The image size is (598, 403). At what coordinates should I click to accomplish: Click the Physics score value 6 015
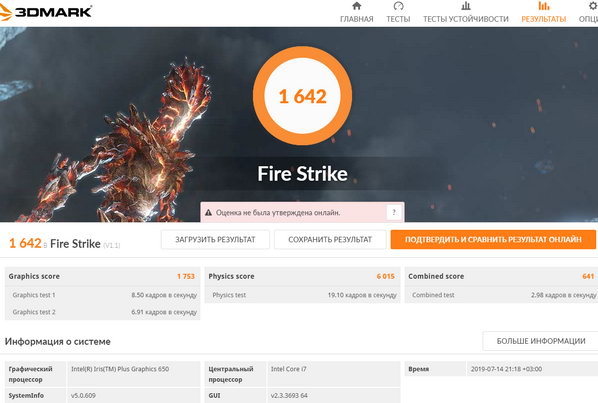coord(386,276)
